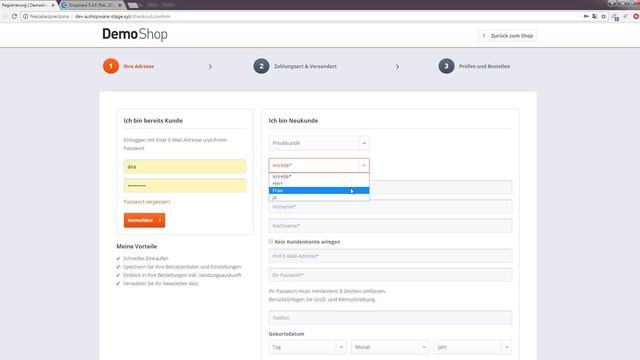
Task: Click Zurück zum Shop button
Action: tap(507, 36)
